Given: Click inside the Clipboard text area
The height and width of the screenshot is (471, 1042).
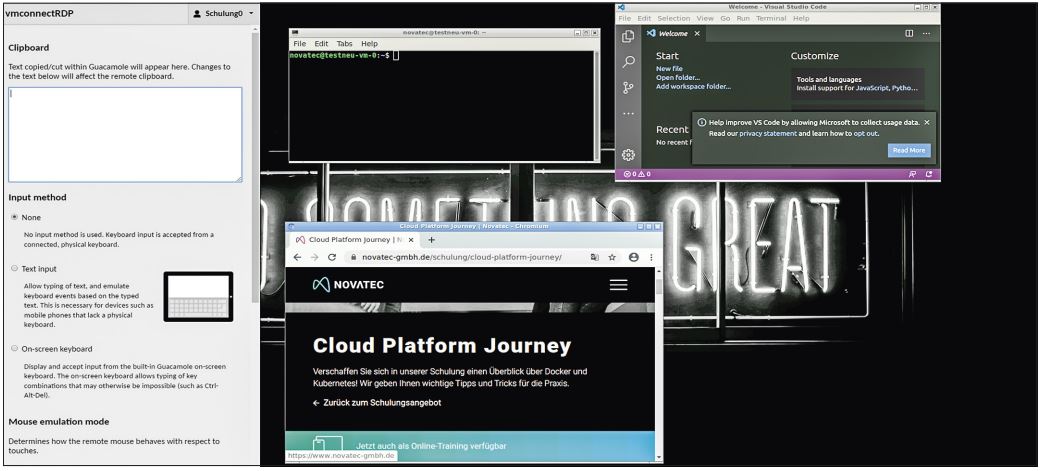Looking at the screenshot, I should point(125,135).
